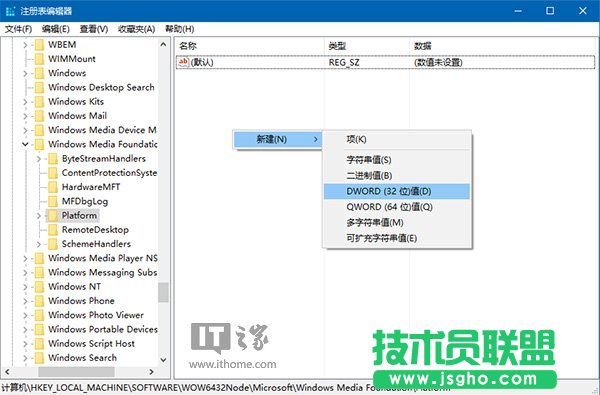This screenshot has height=395, width=600.
Task: Click the 名称 column header
Action: tap(250, 46)
